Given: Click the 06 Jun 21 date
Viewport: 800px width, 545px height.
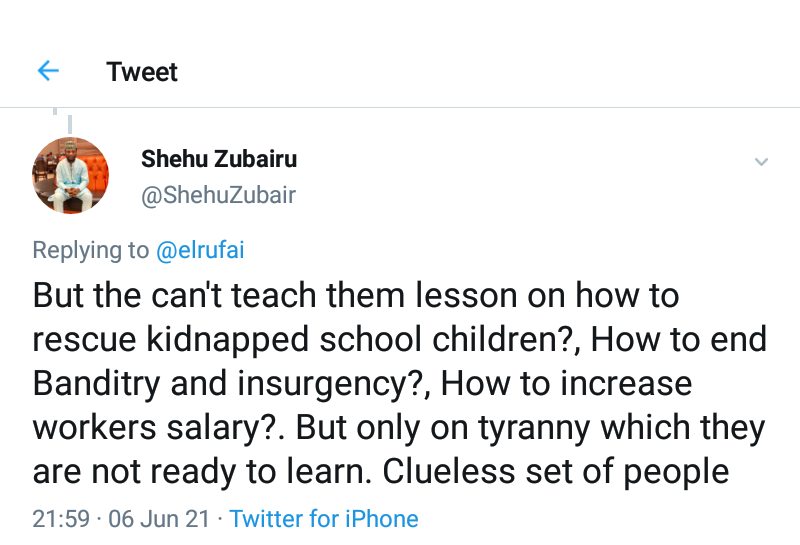Looking at the screenshot, I should click(157, 519).
